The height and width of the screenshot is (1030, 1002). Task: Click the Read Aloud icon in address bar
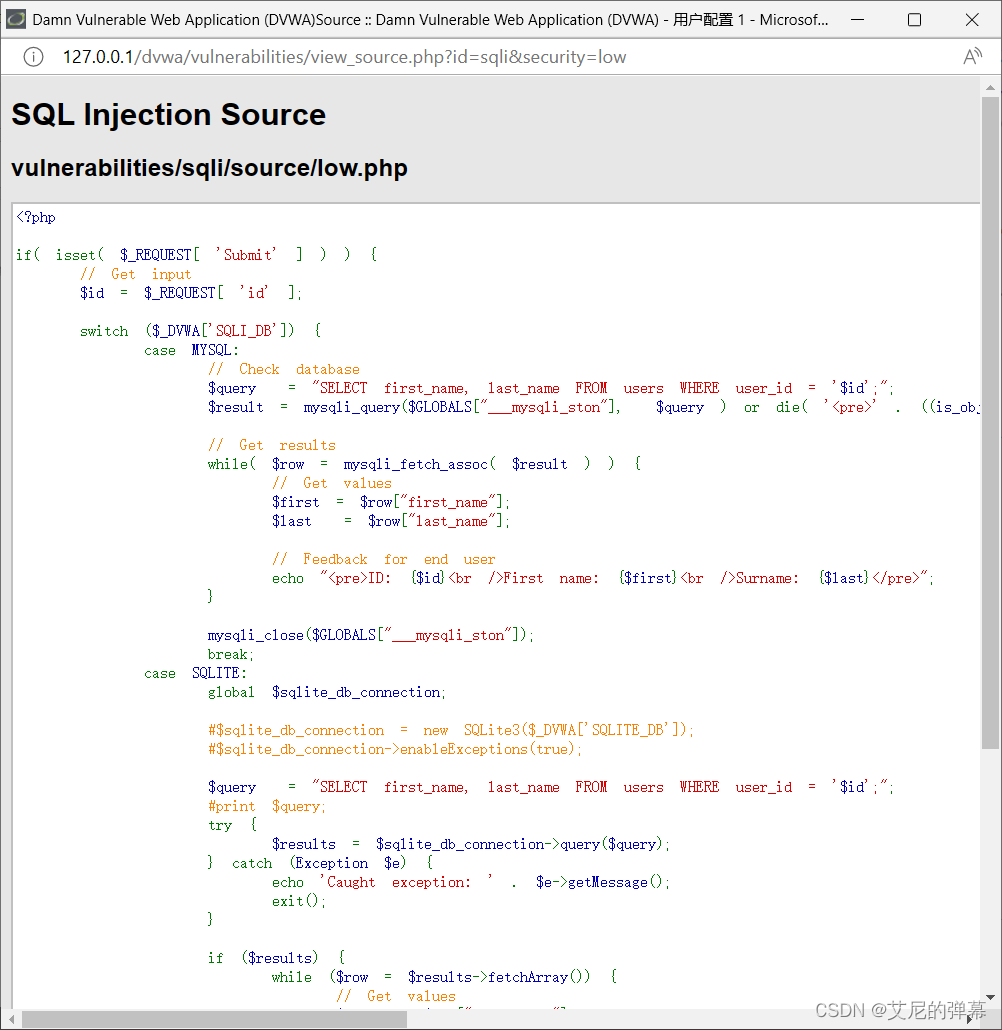tap(972, 57)
